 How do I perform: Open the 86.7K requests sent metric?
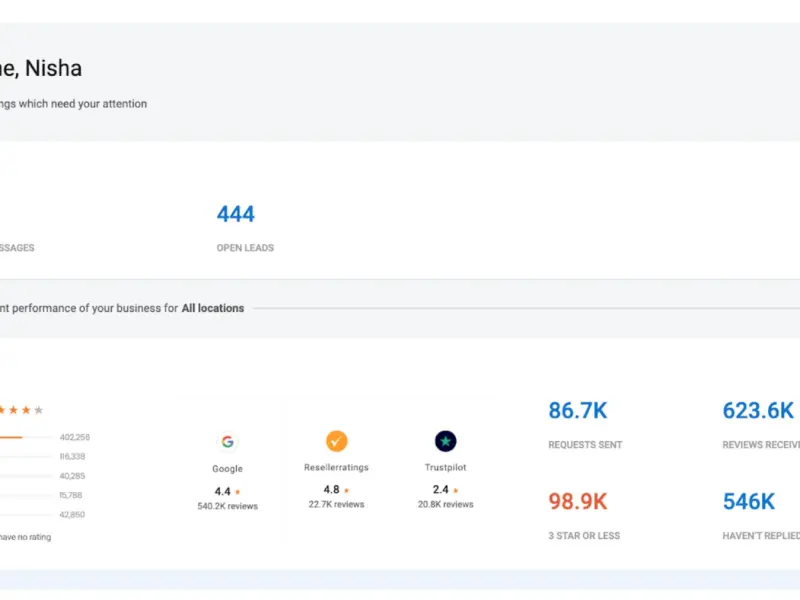(577, 411)
